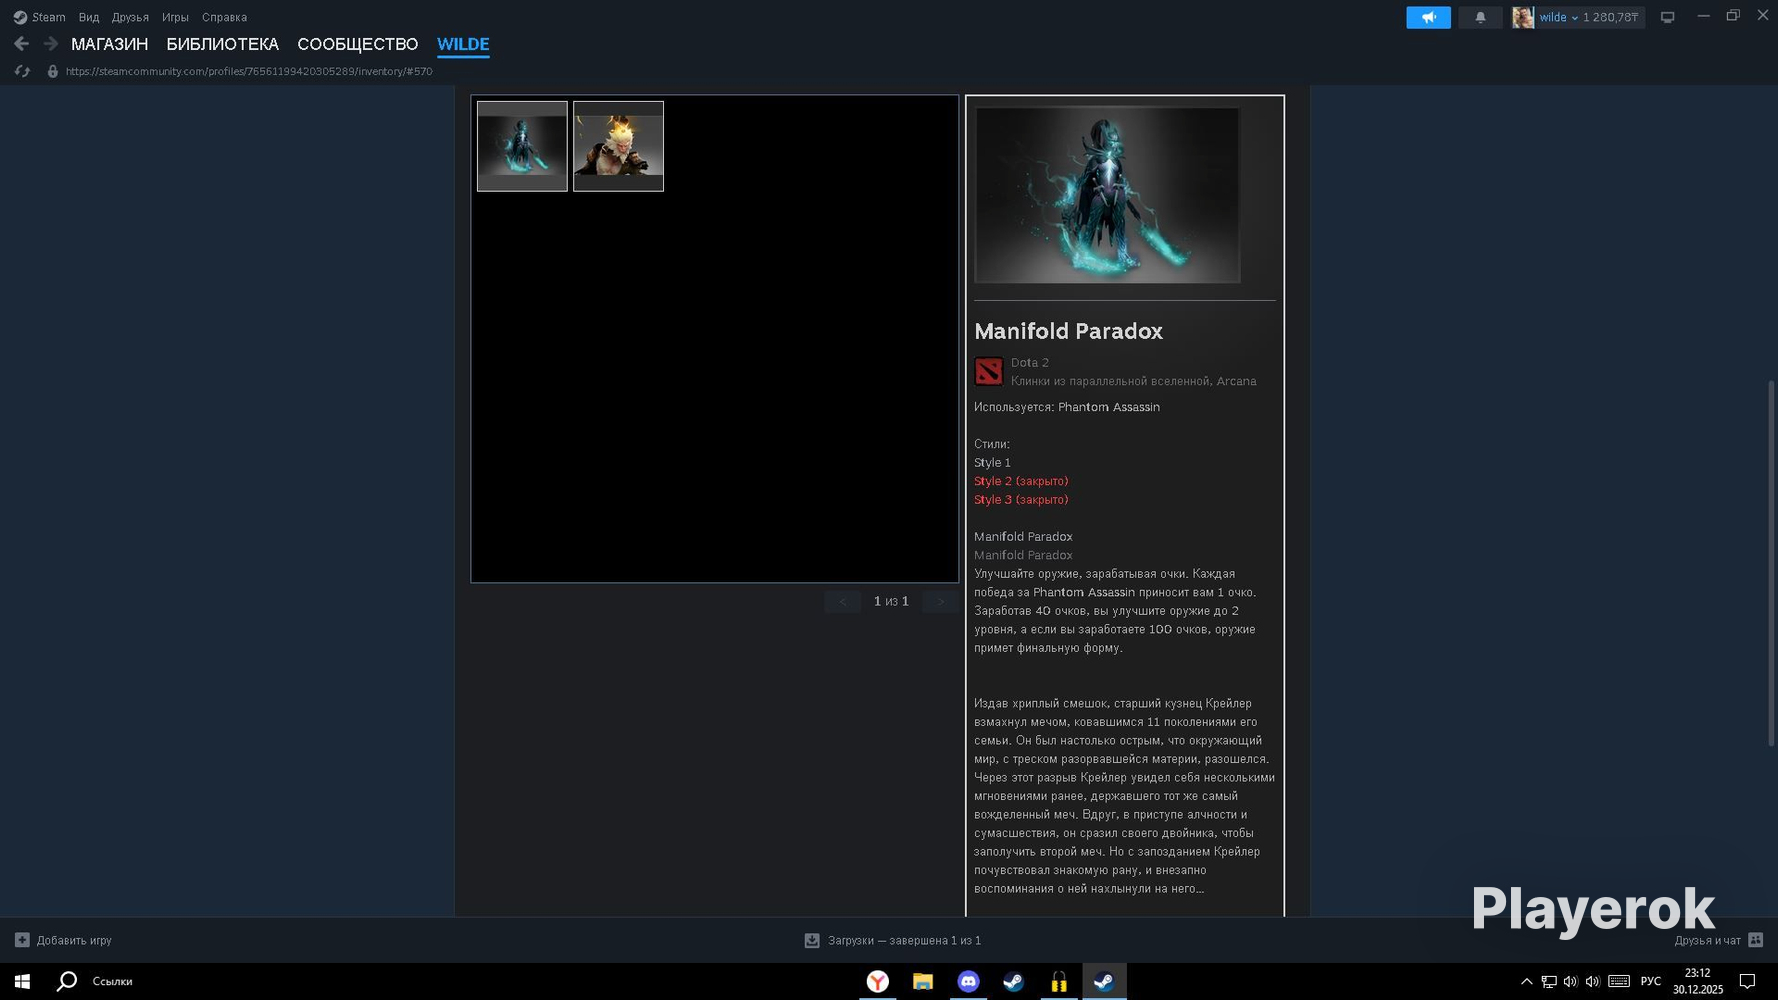Reload the page with the refresh icon

tap(22, 71)
